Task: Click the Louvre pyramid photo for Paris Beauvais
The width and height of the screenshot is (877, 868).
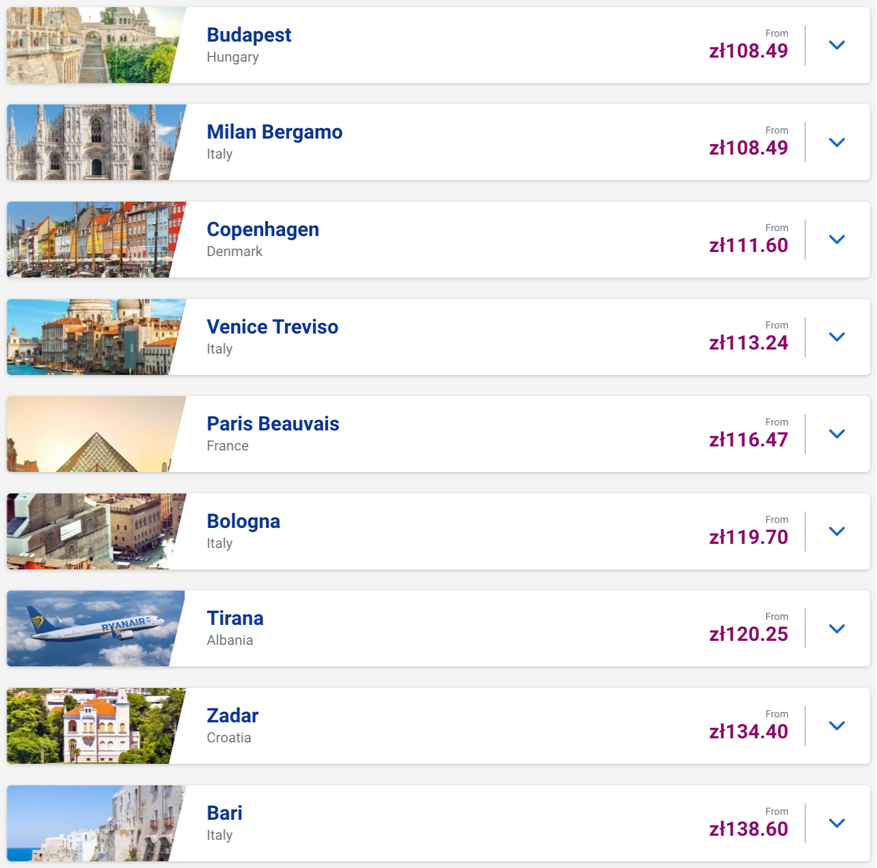Action: 95,434
